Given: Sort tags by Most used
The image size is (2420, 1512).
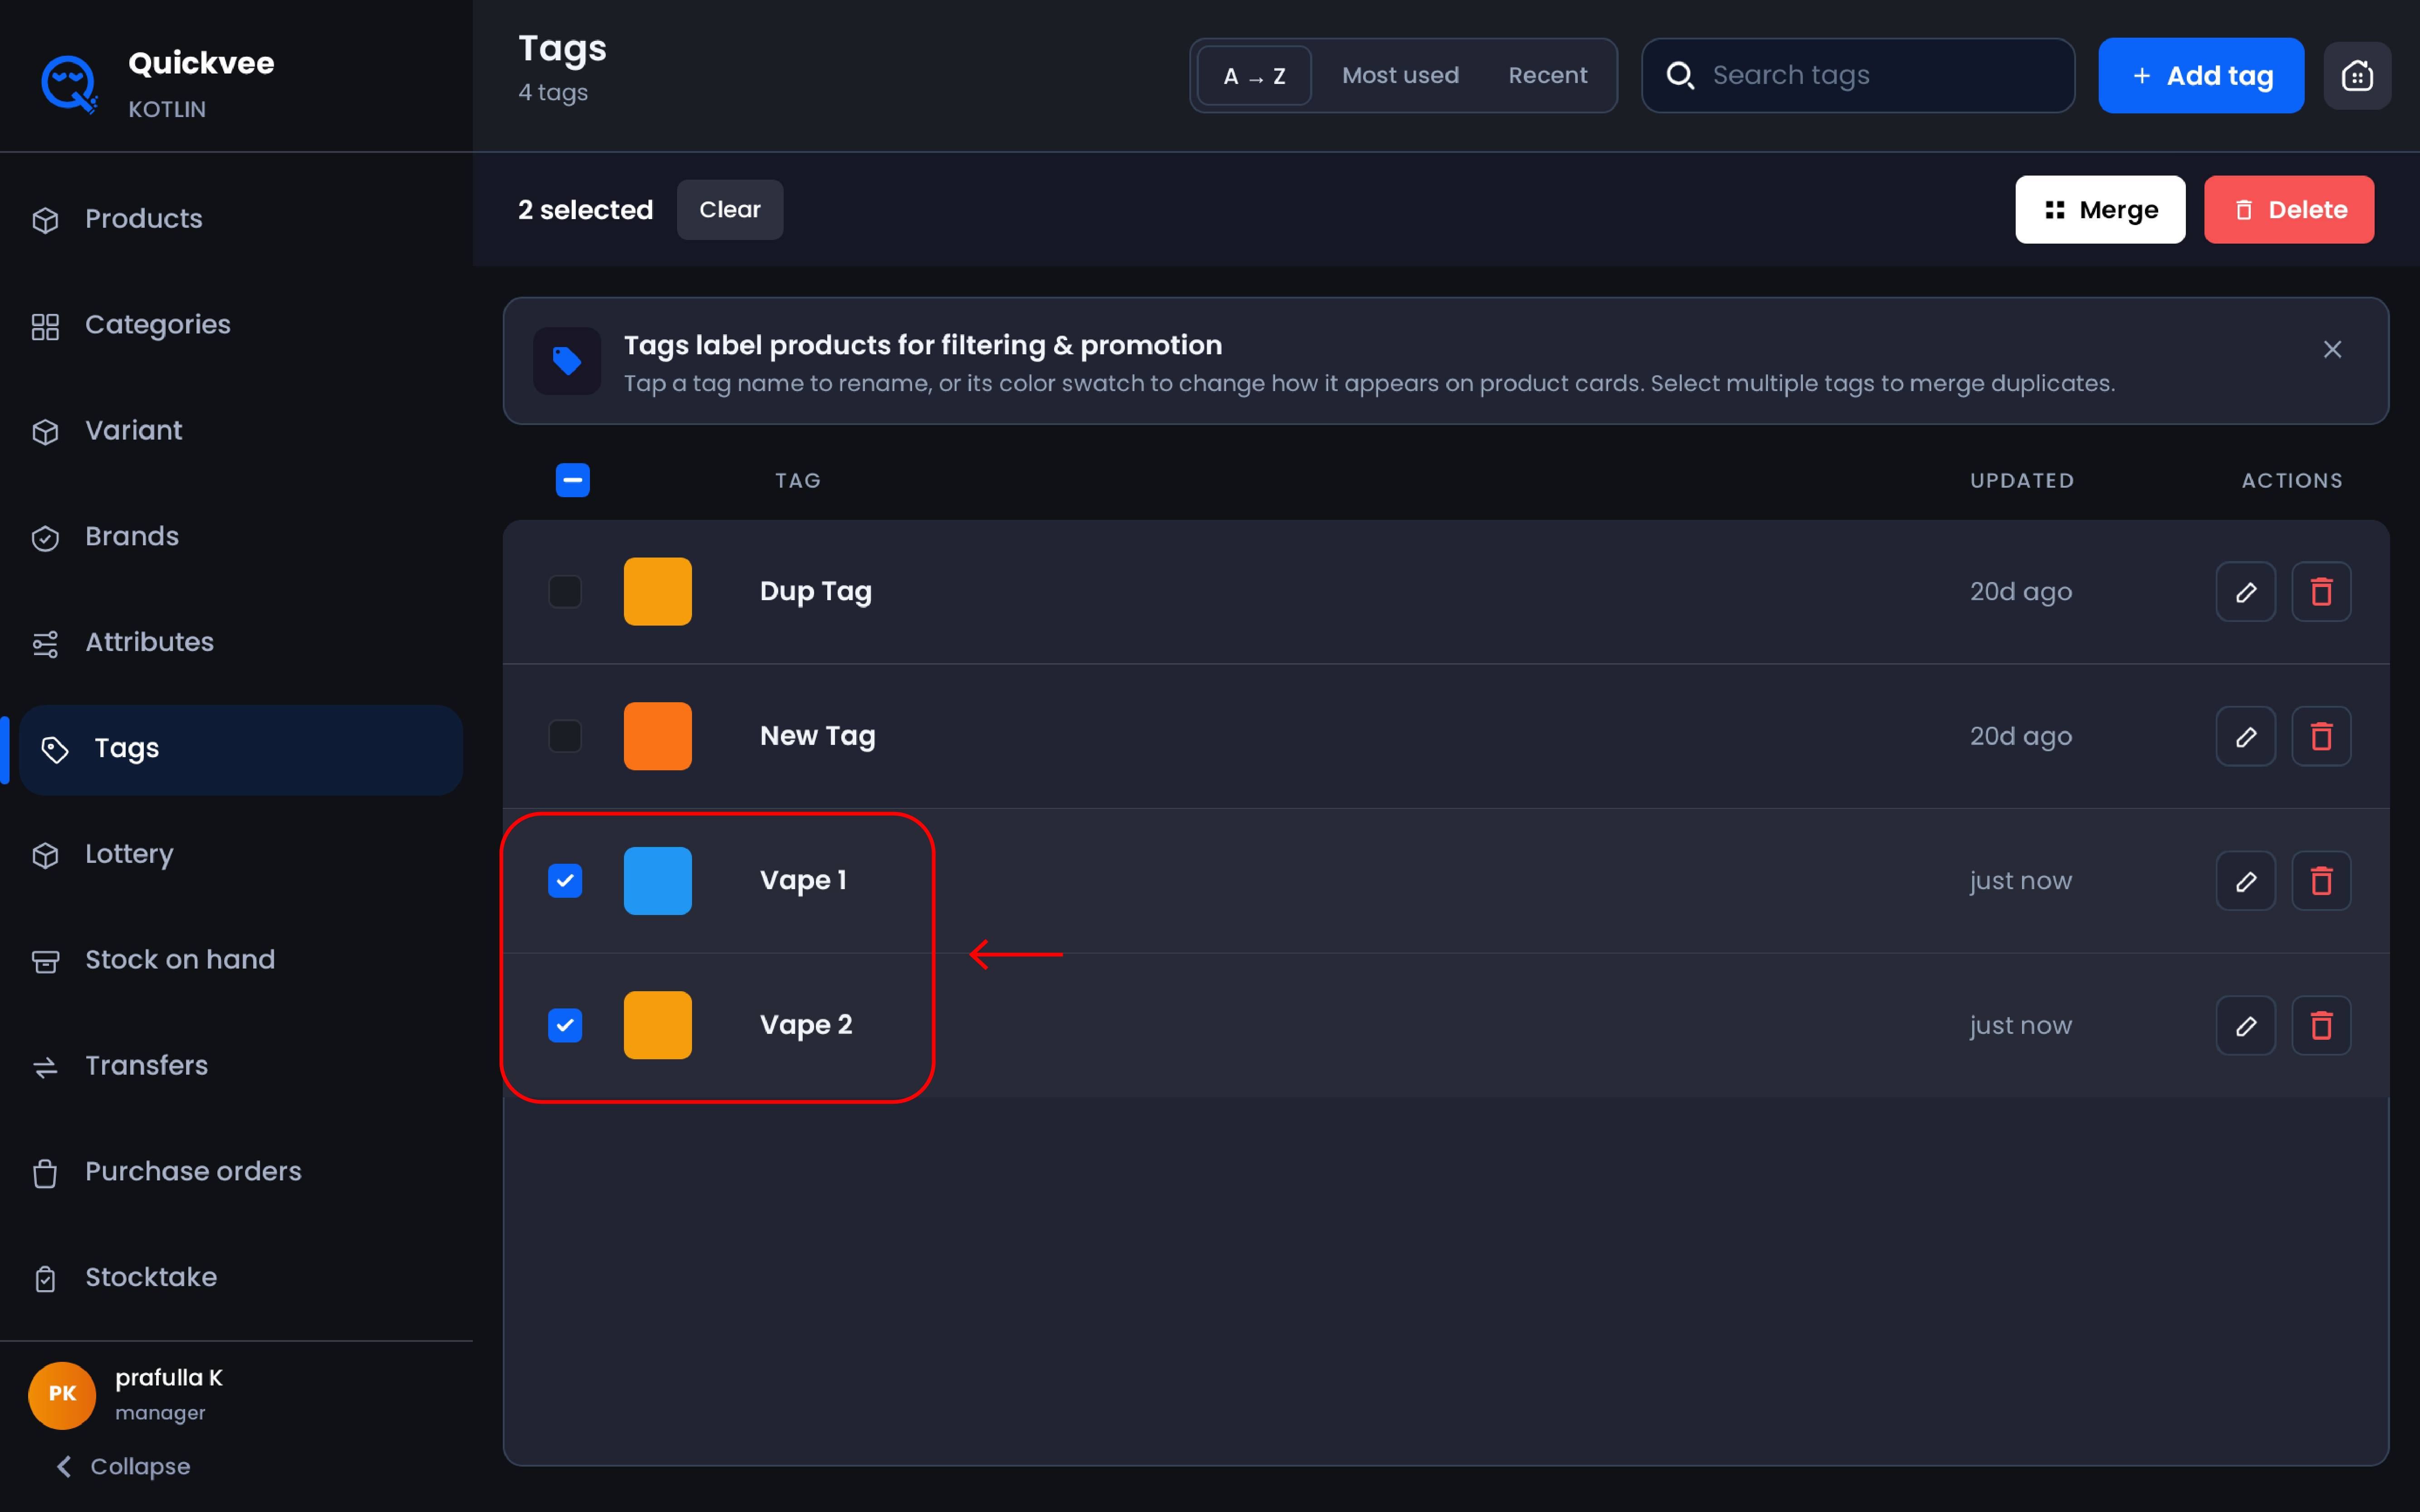Looking at the screenshot, I should 1400,76.
